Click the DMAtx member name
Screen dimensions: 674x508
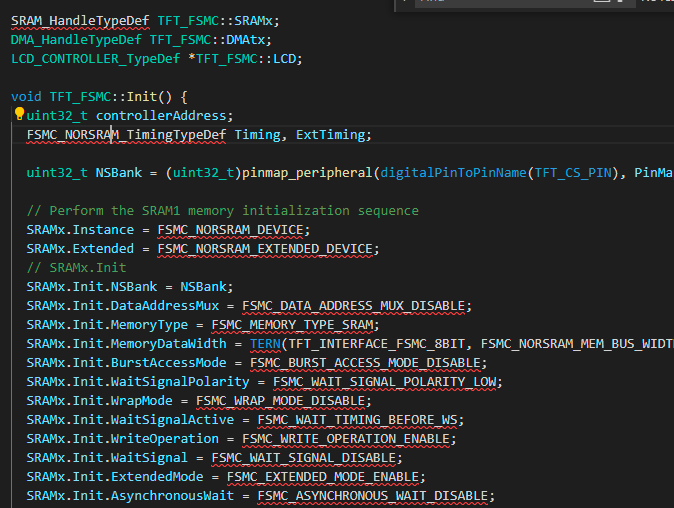pyautogui.click(x=245, y=40)
